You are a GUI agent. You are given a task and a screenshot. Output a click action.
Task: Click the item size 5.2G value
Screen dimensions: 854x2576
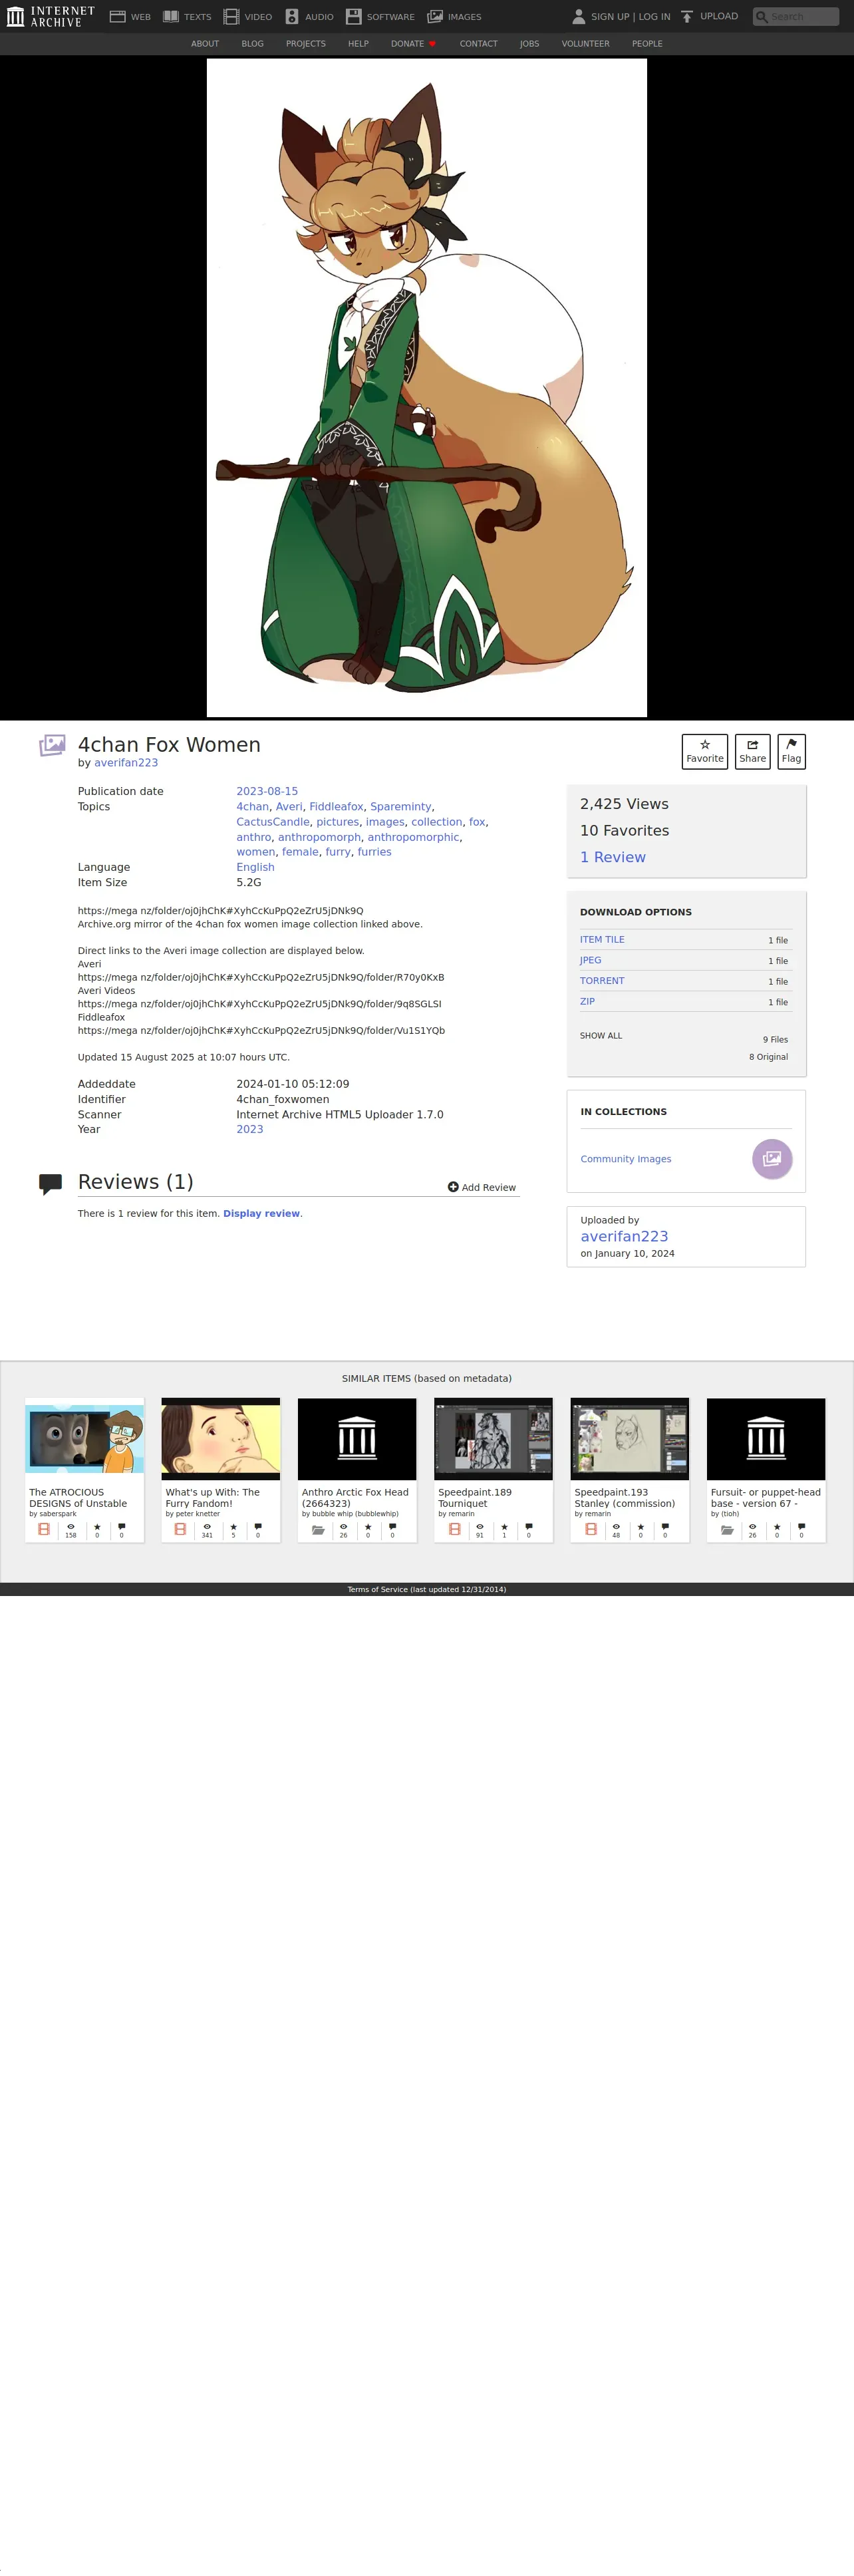click(249, 883)
